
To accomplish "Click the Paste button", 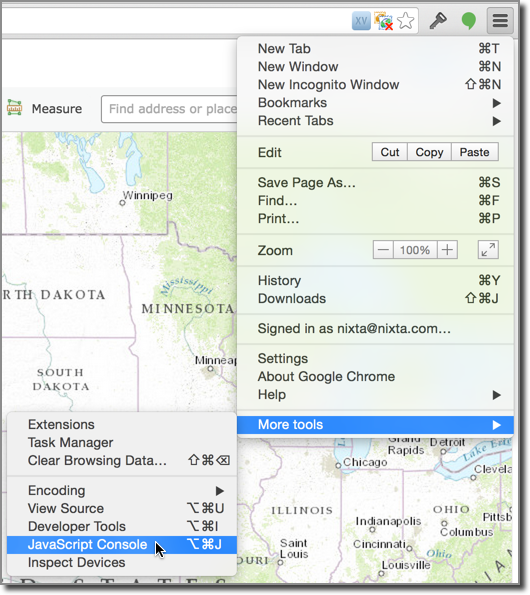I will tap(474, 152).
